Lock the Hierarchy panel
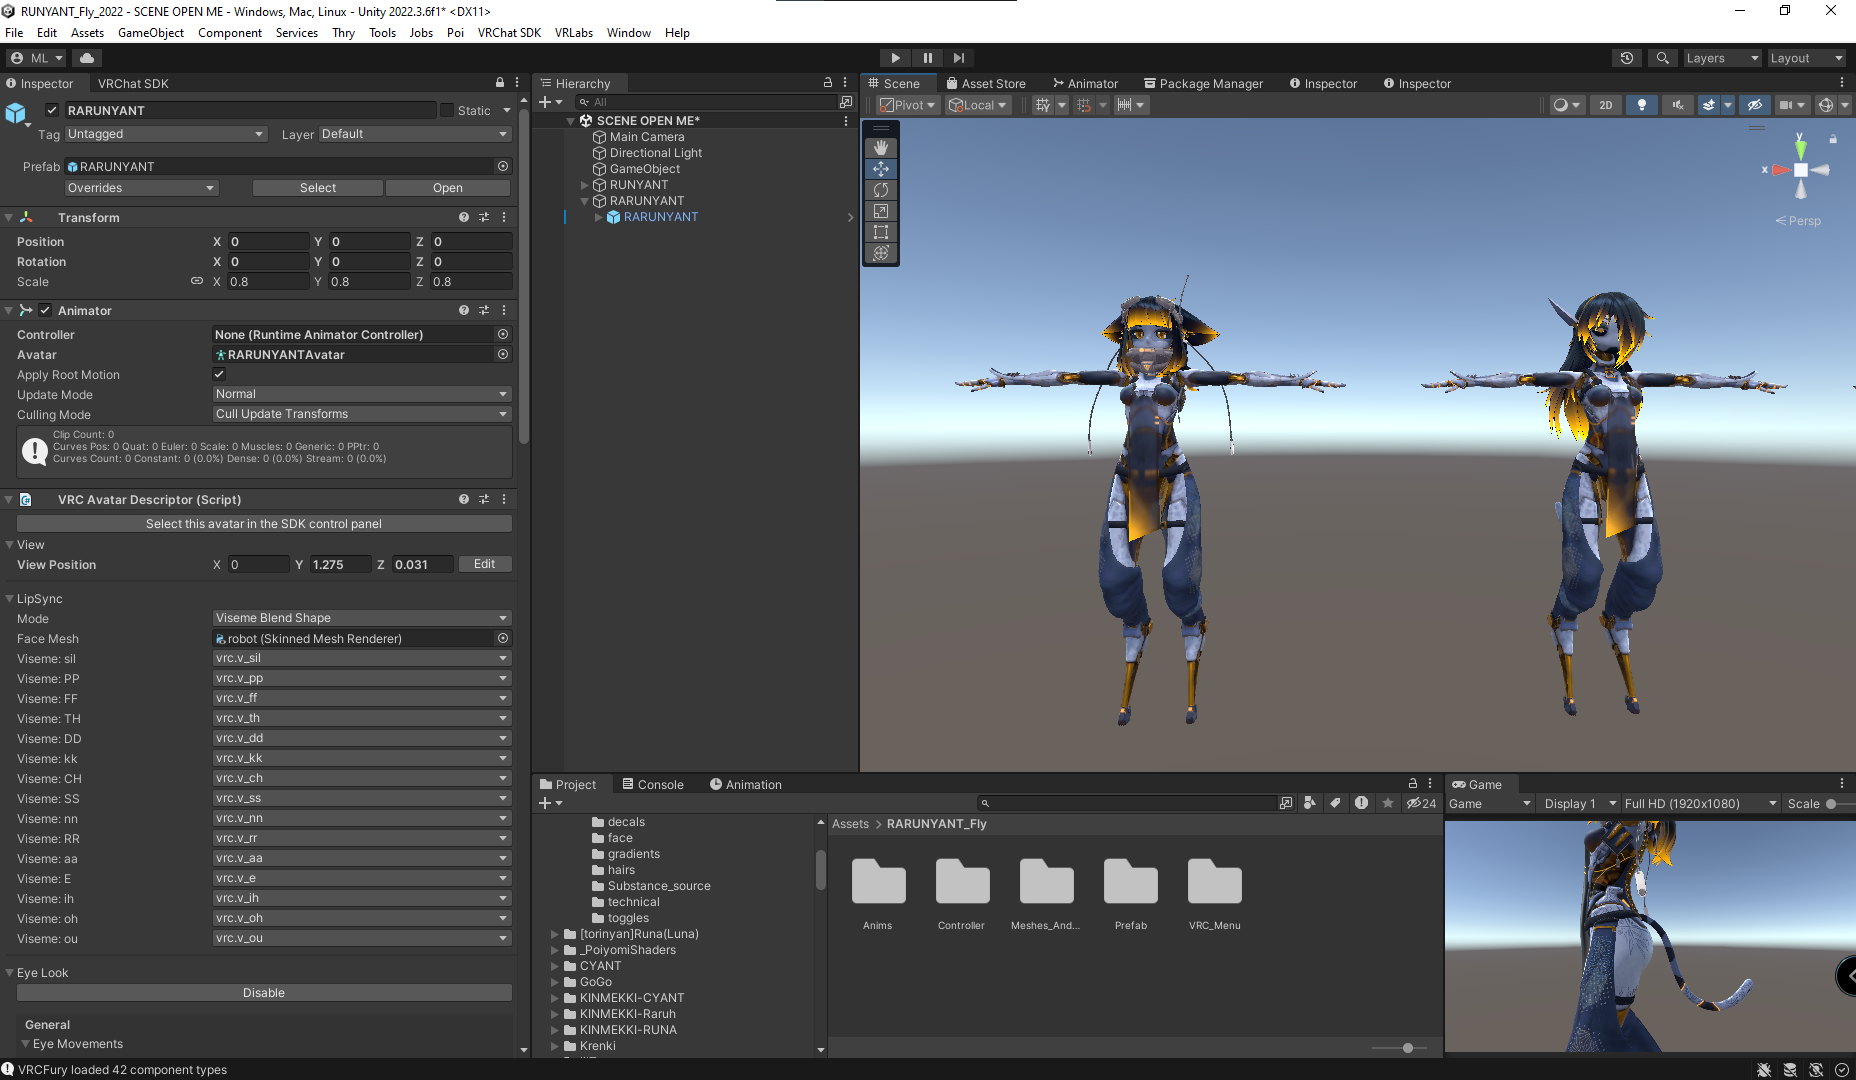The image size is (1856, 1080). coord(828,83)
